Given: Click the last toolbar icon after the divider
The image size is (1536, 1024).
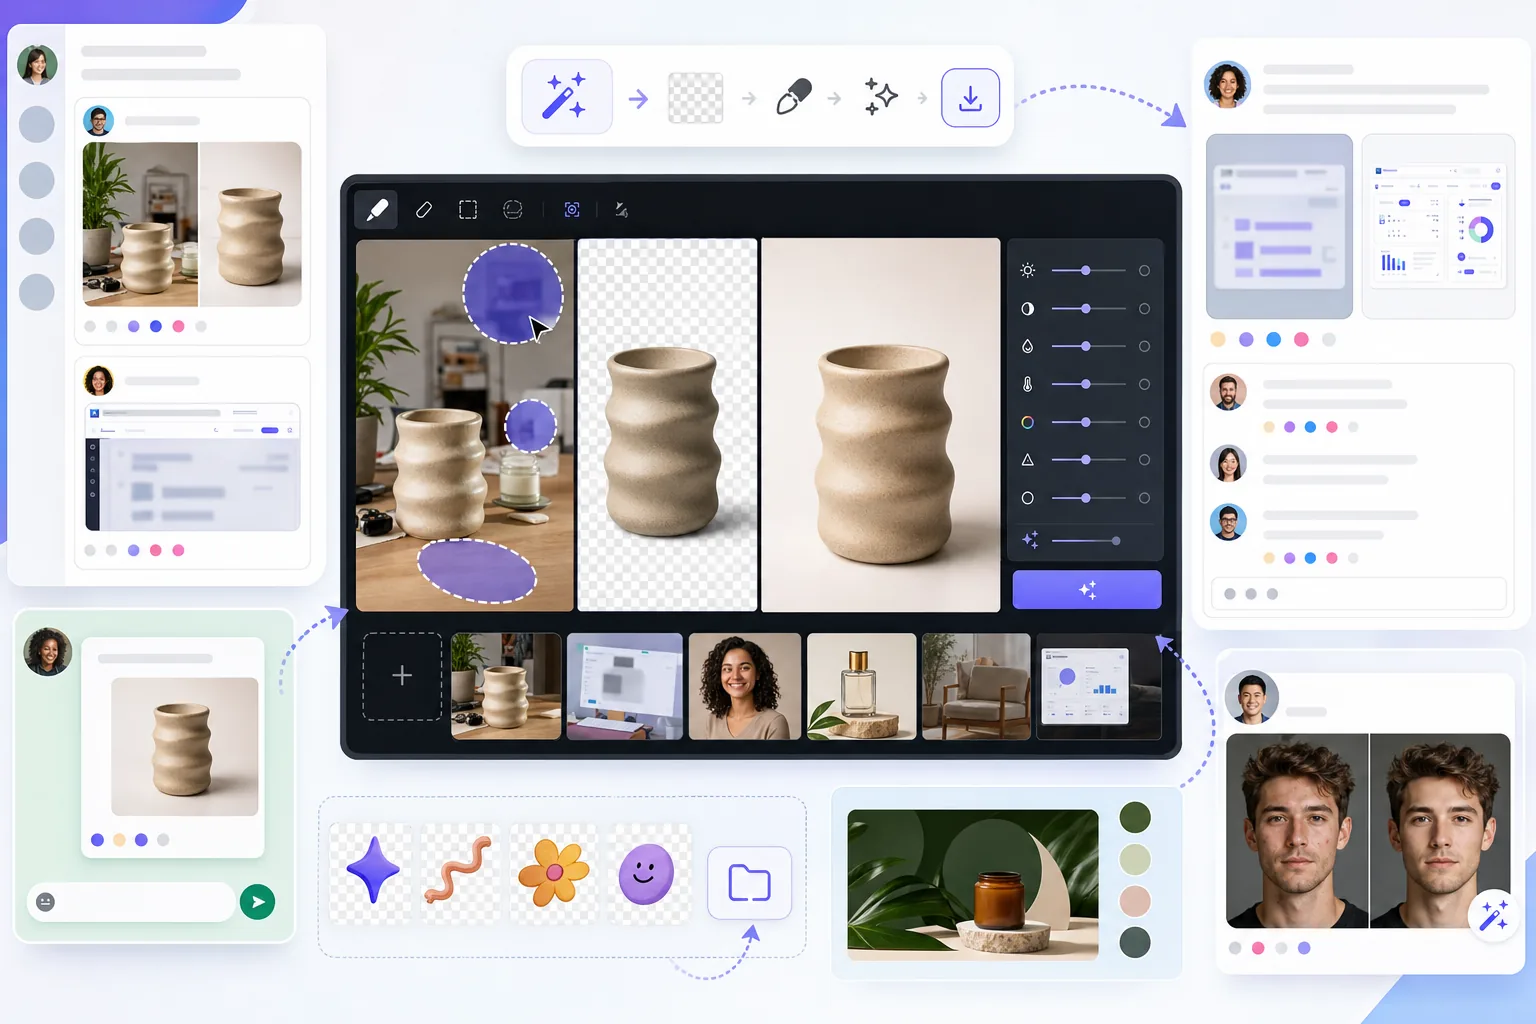Looking at the screenshot, I should point(621,210).
